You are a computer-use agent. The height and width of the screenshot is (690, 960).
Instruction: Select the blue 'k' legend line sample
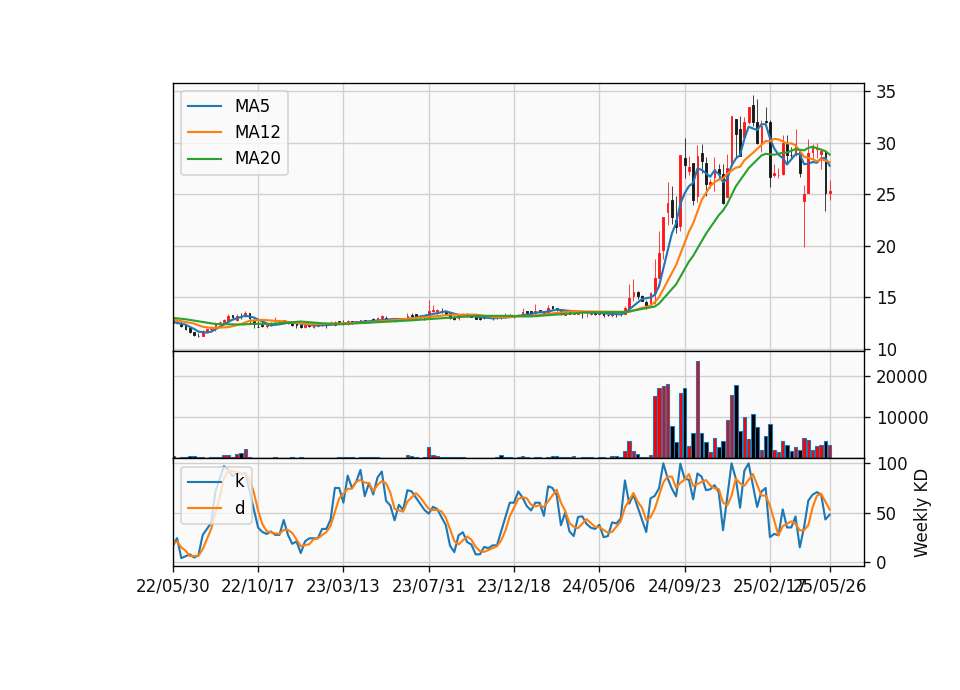pos(204,481)
